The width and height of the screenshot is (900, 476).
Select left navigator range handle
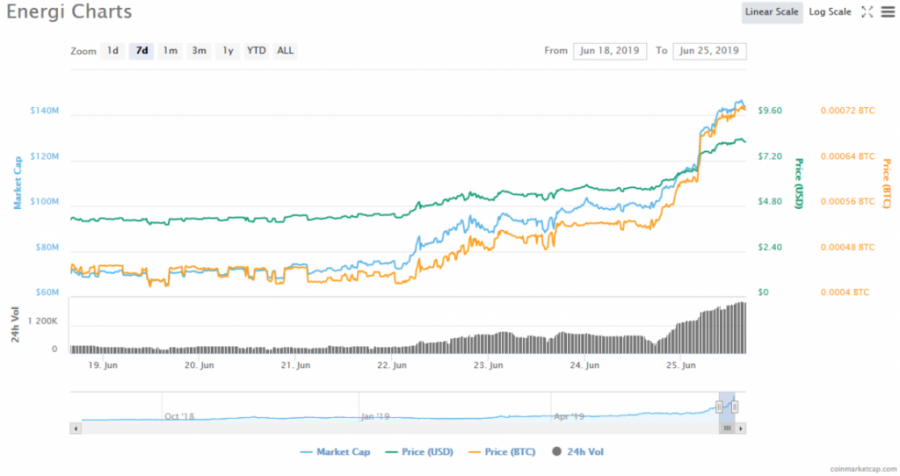point(719,407)
